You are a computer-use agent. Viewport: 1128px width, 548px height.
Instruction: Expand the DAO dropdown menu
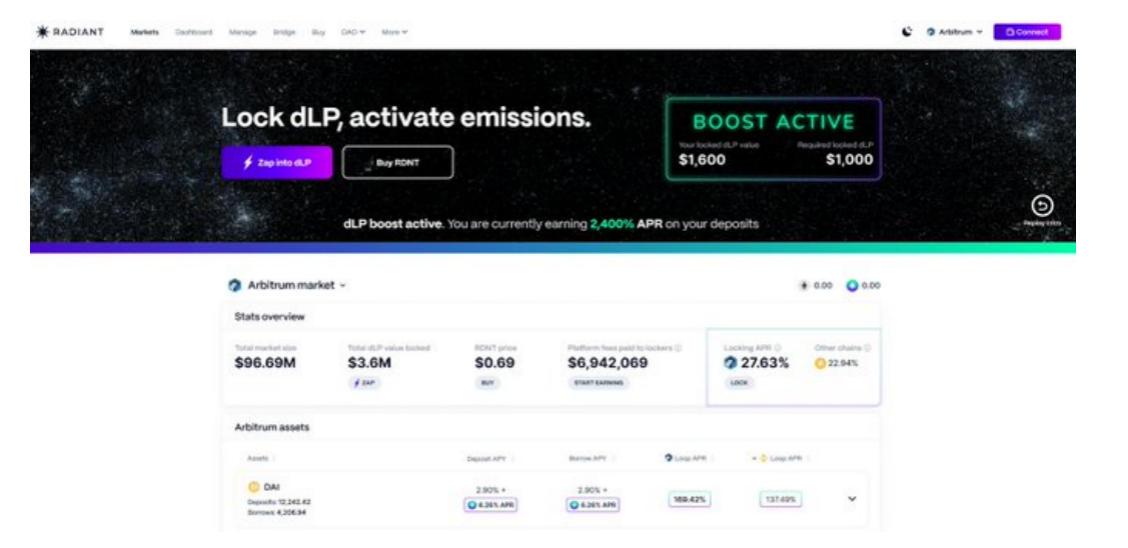(x=353, y=32)
